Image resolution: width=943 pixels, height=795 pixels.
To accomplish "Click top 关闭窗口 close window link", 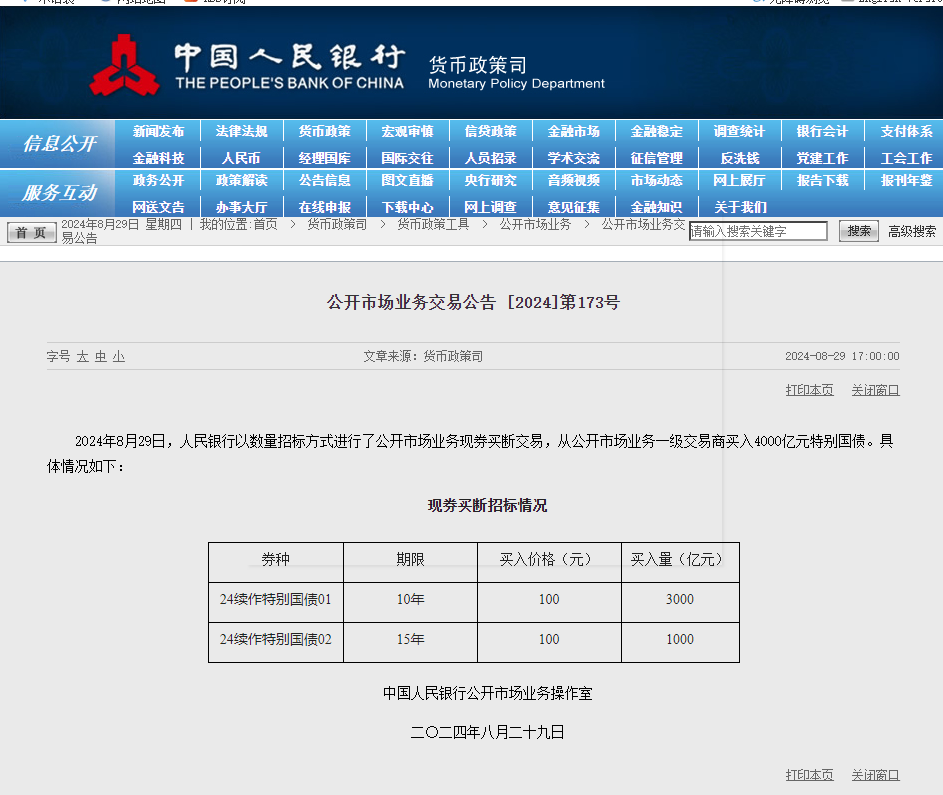I will (875, 390).
